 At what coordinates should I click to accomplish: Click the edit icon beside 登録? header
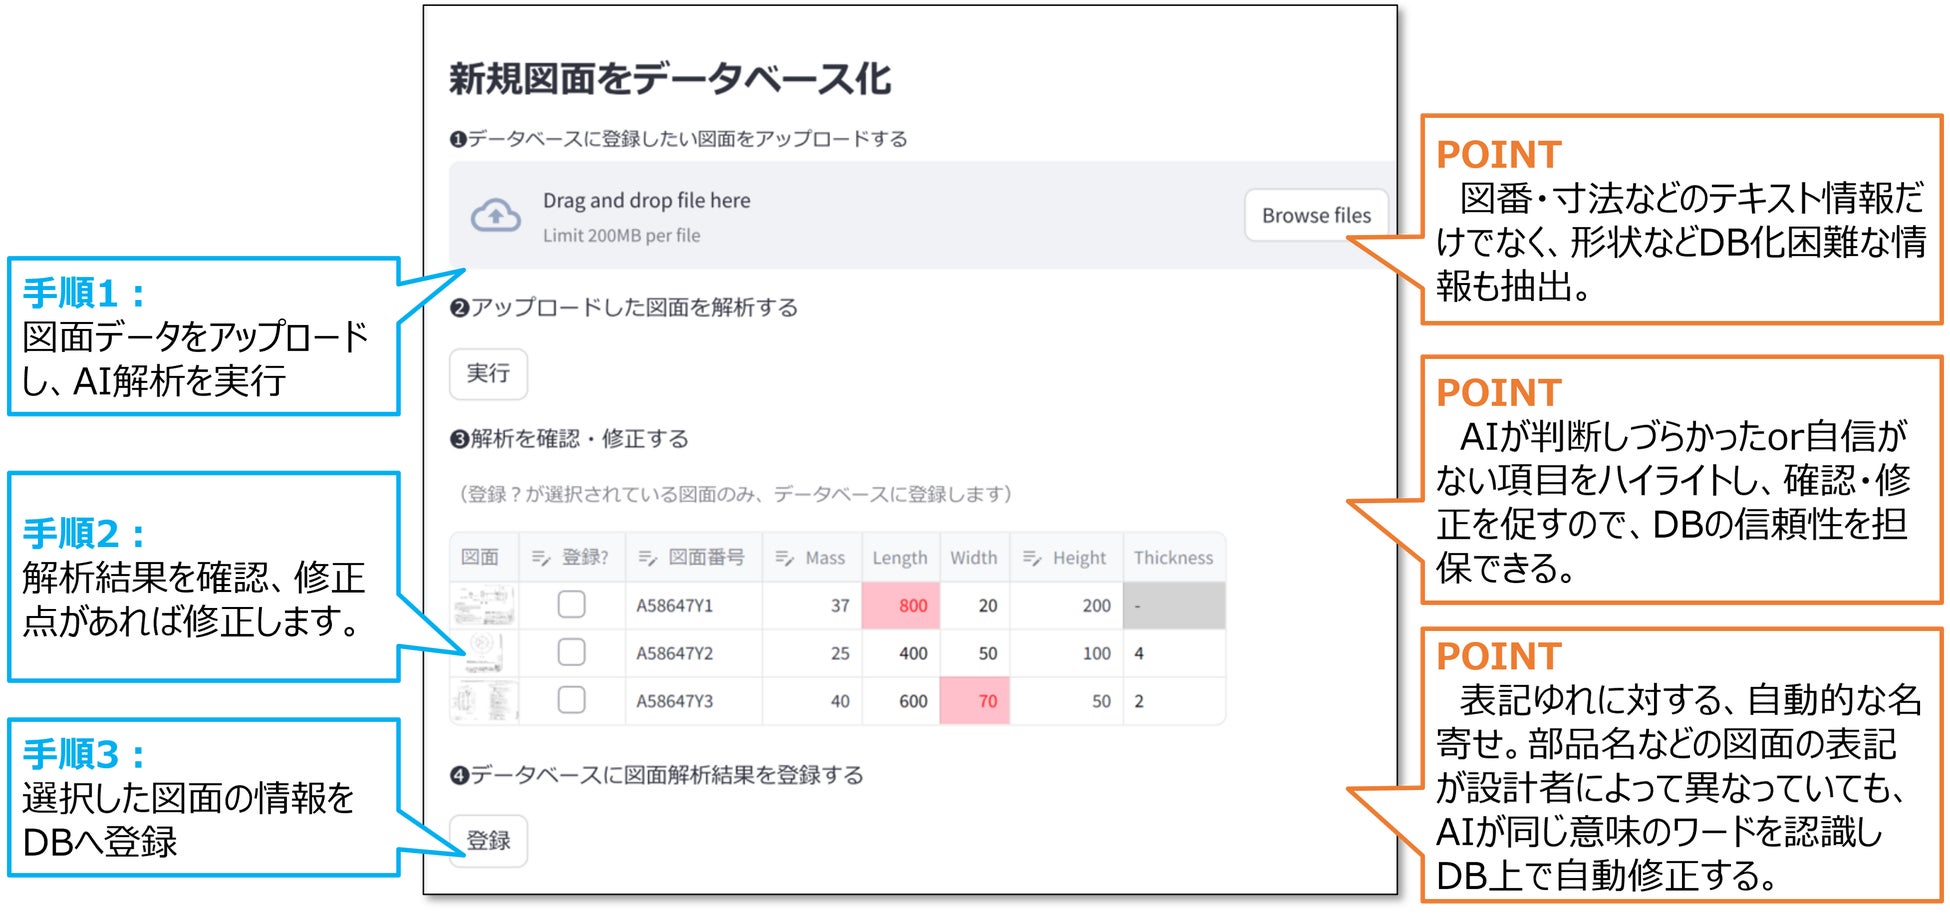tap(541, 558)
